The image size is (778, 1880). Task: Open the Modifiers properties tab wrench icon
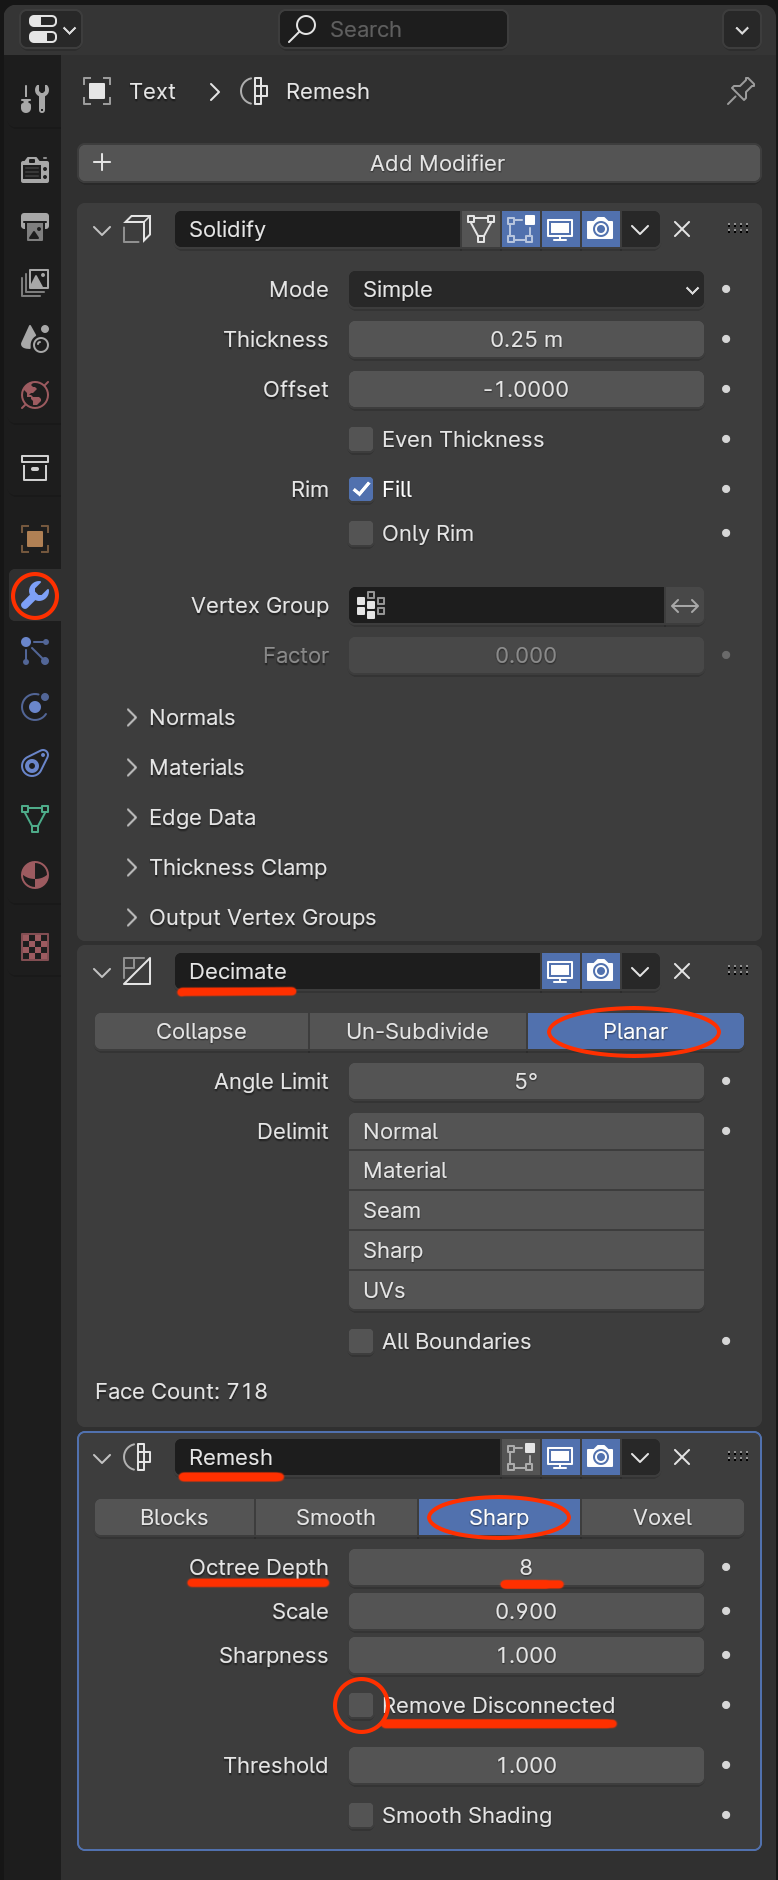(35, 596)
